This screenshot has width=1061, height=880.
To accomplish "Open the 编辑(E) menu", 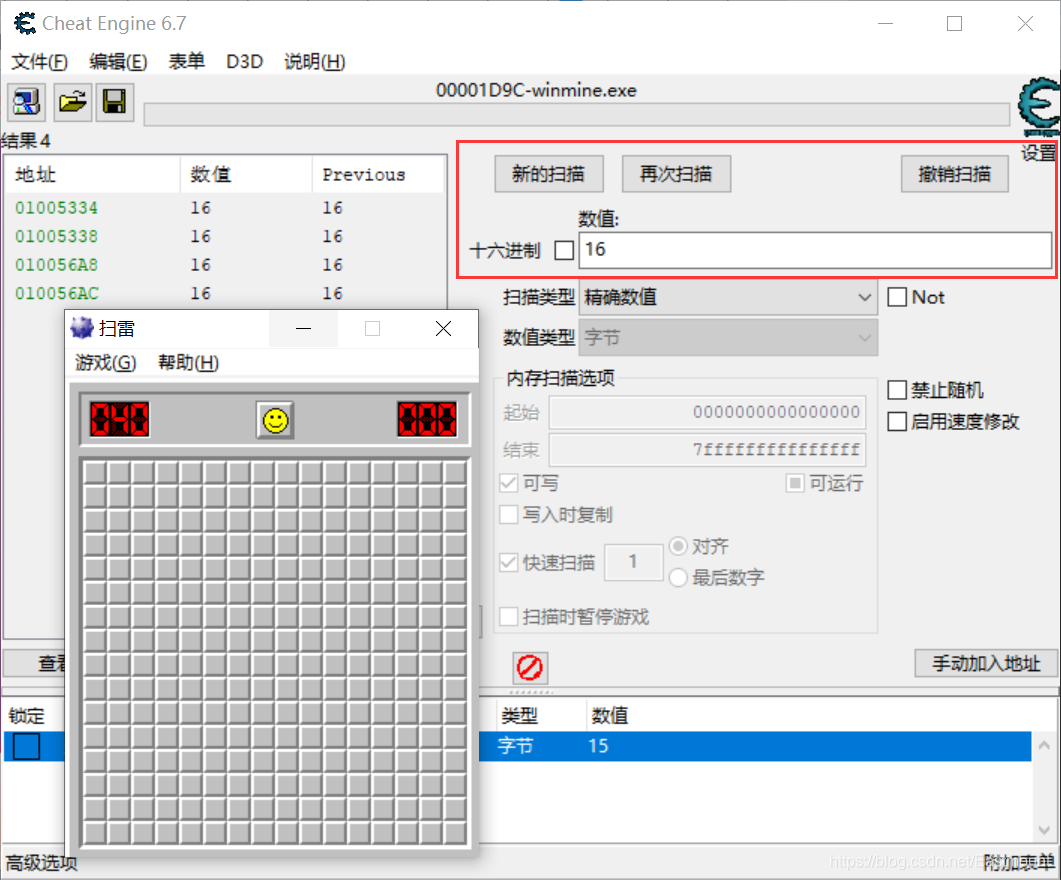I will tap(118, 62).
